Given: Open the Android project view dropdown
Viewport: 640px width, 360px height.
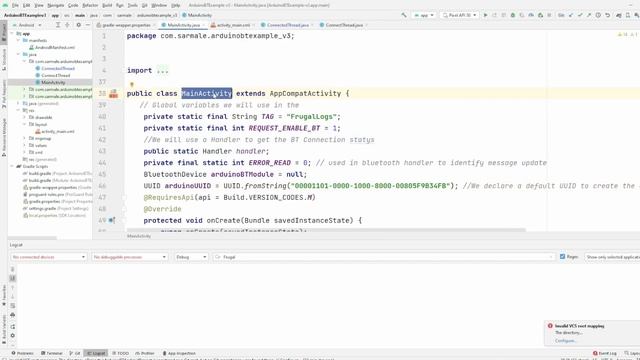Looking at the screenshot, I should [x=27, y=25].
